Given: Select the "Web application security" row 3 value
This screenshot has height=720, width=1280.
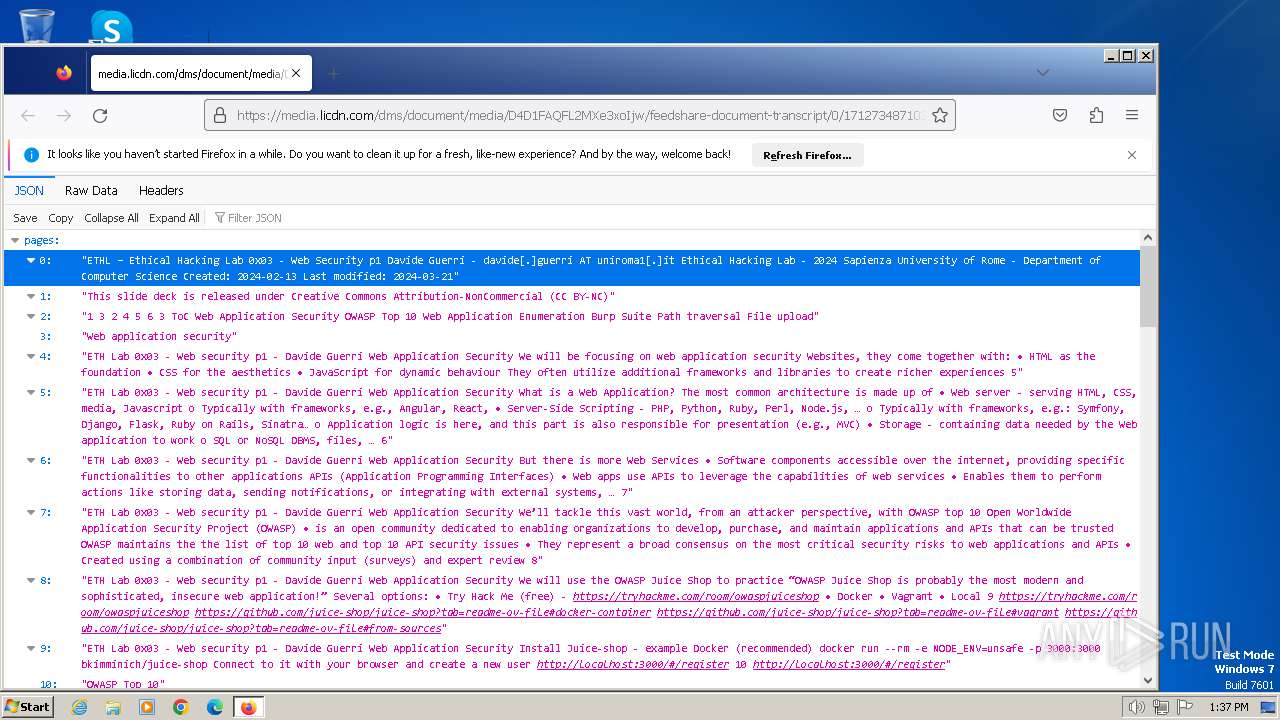Looking at the screenshot, I should [159, 337].
